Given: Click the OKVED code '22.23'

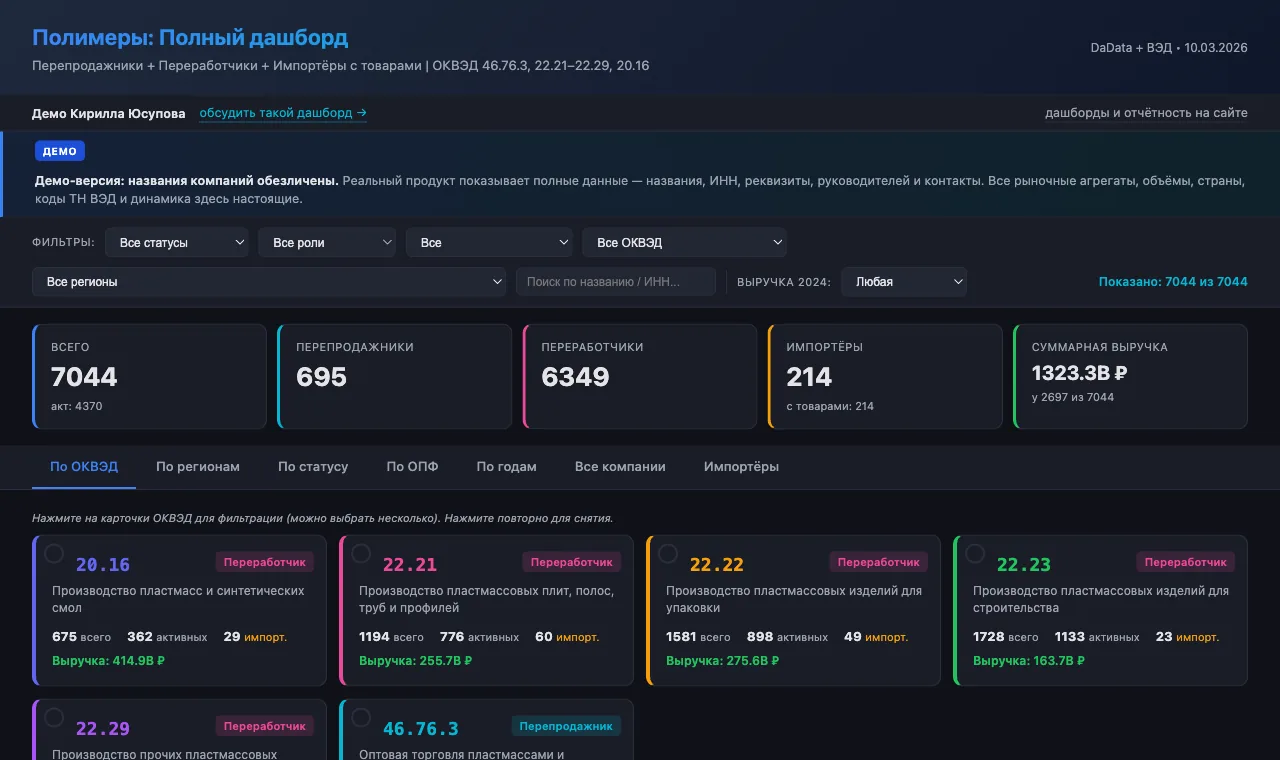Looking at the screenshot, I should 1024,565.
